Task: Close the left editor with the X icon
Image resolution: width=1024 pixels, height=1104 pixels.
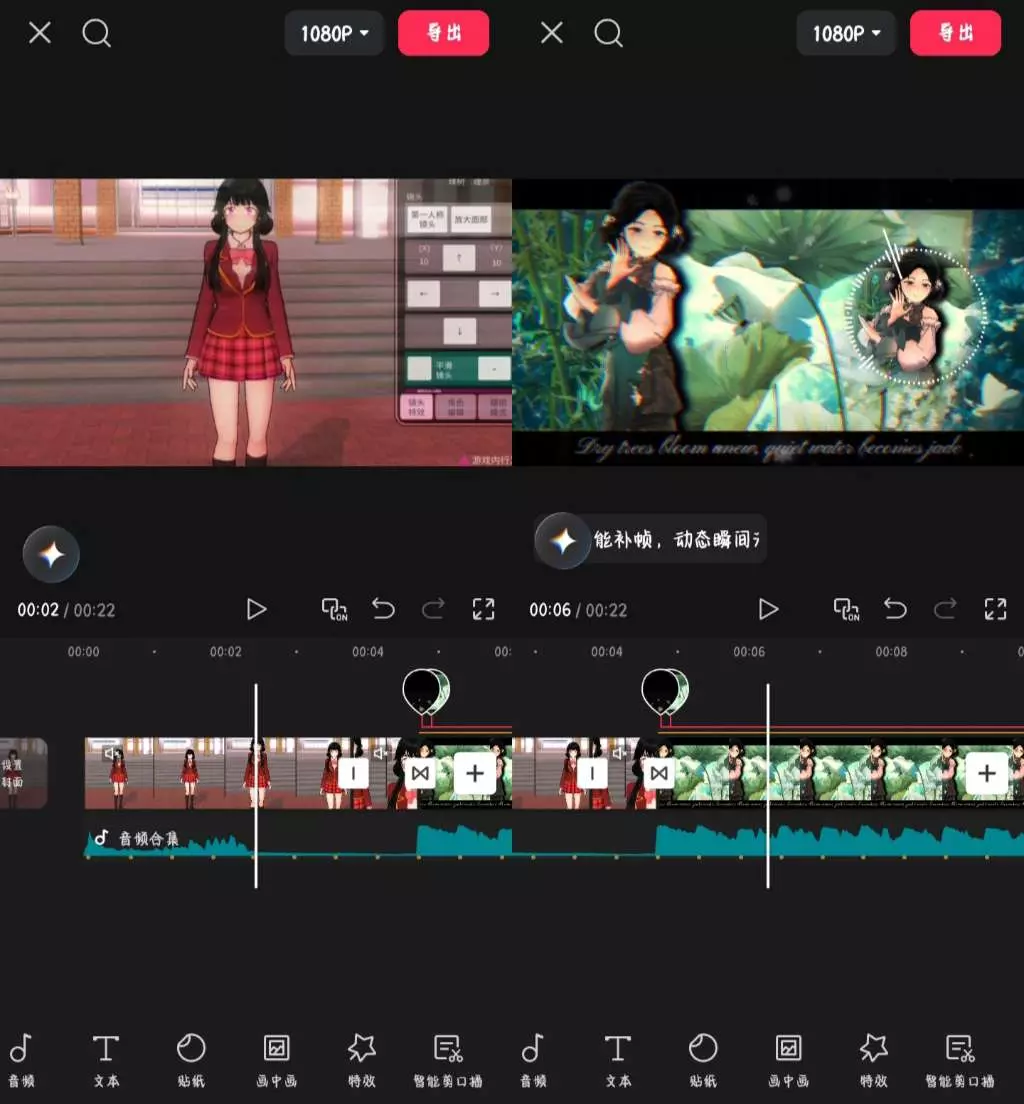Action: 40,32
